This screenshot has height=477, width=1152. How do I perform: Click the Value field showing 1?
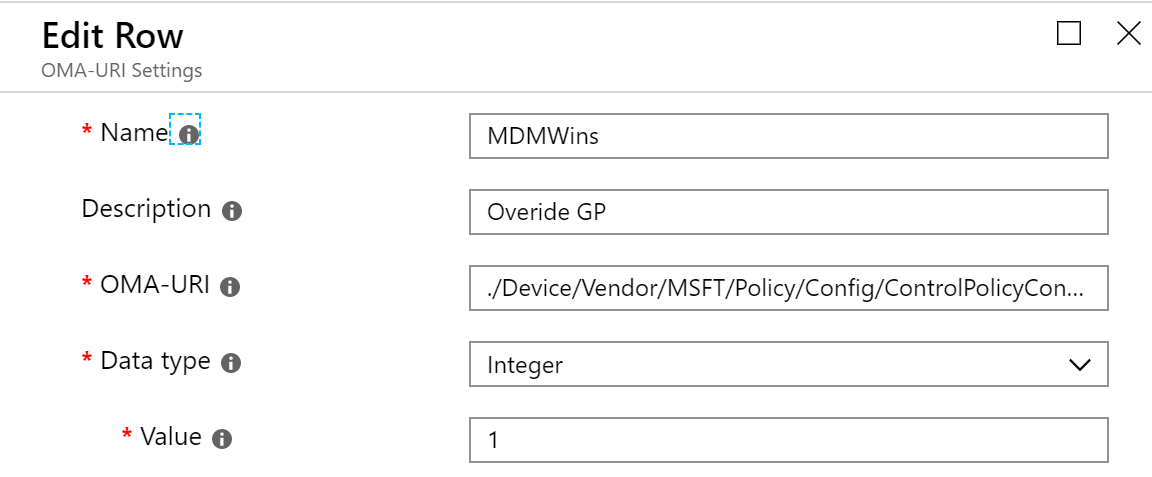(x=788, y=440)
